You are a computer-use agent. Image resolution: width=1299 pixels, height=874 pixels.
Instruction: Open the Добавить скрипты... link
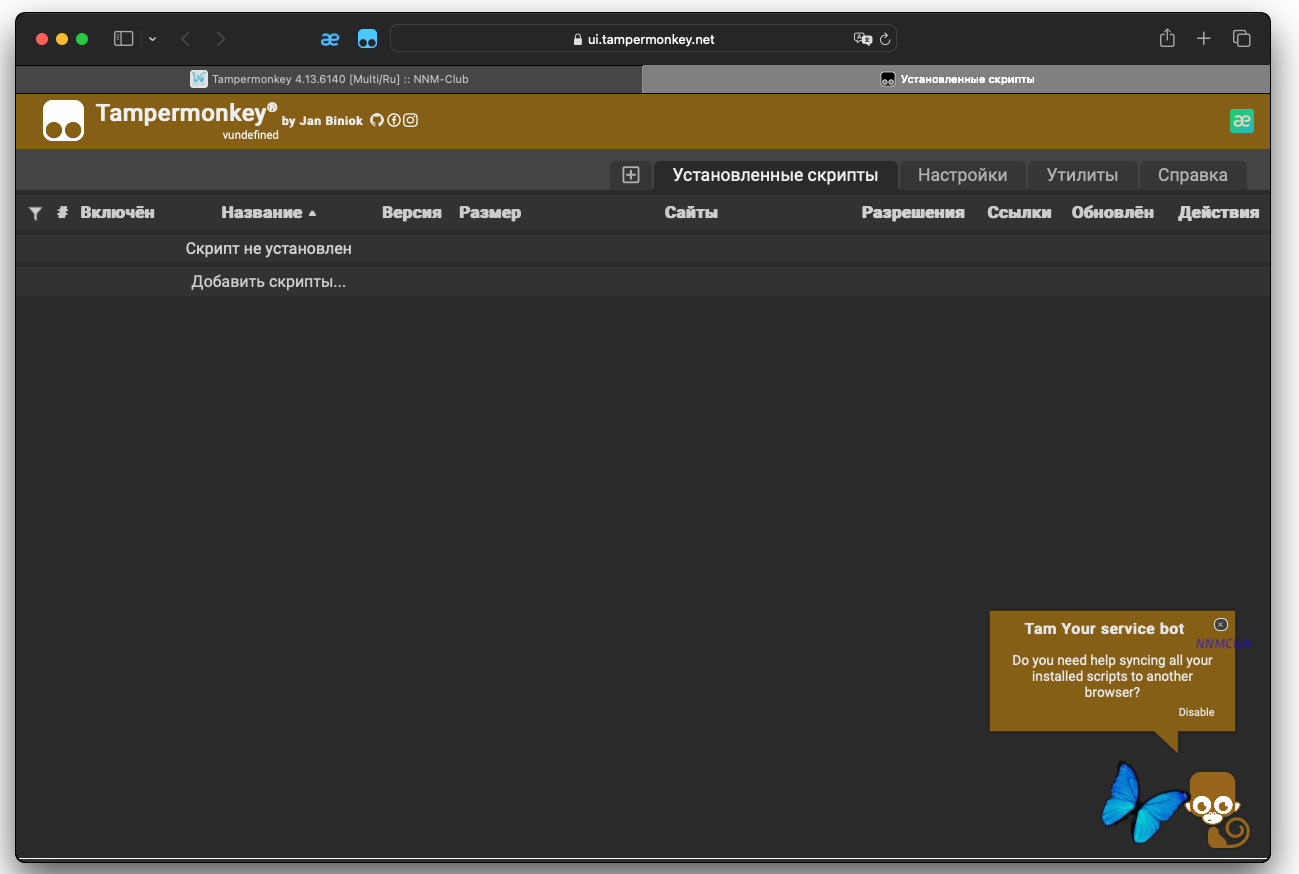tap(269, 282)
